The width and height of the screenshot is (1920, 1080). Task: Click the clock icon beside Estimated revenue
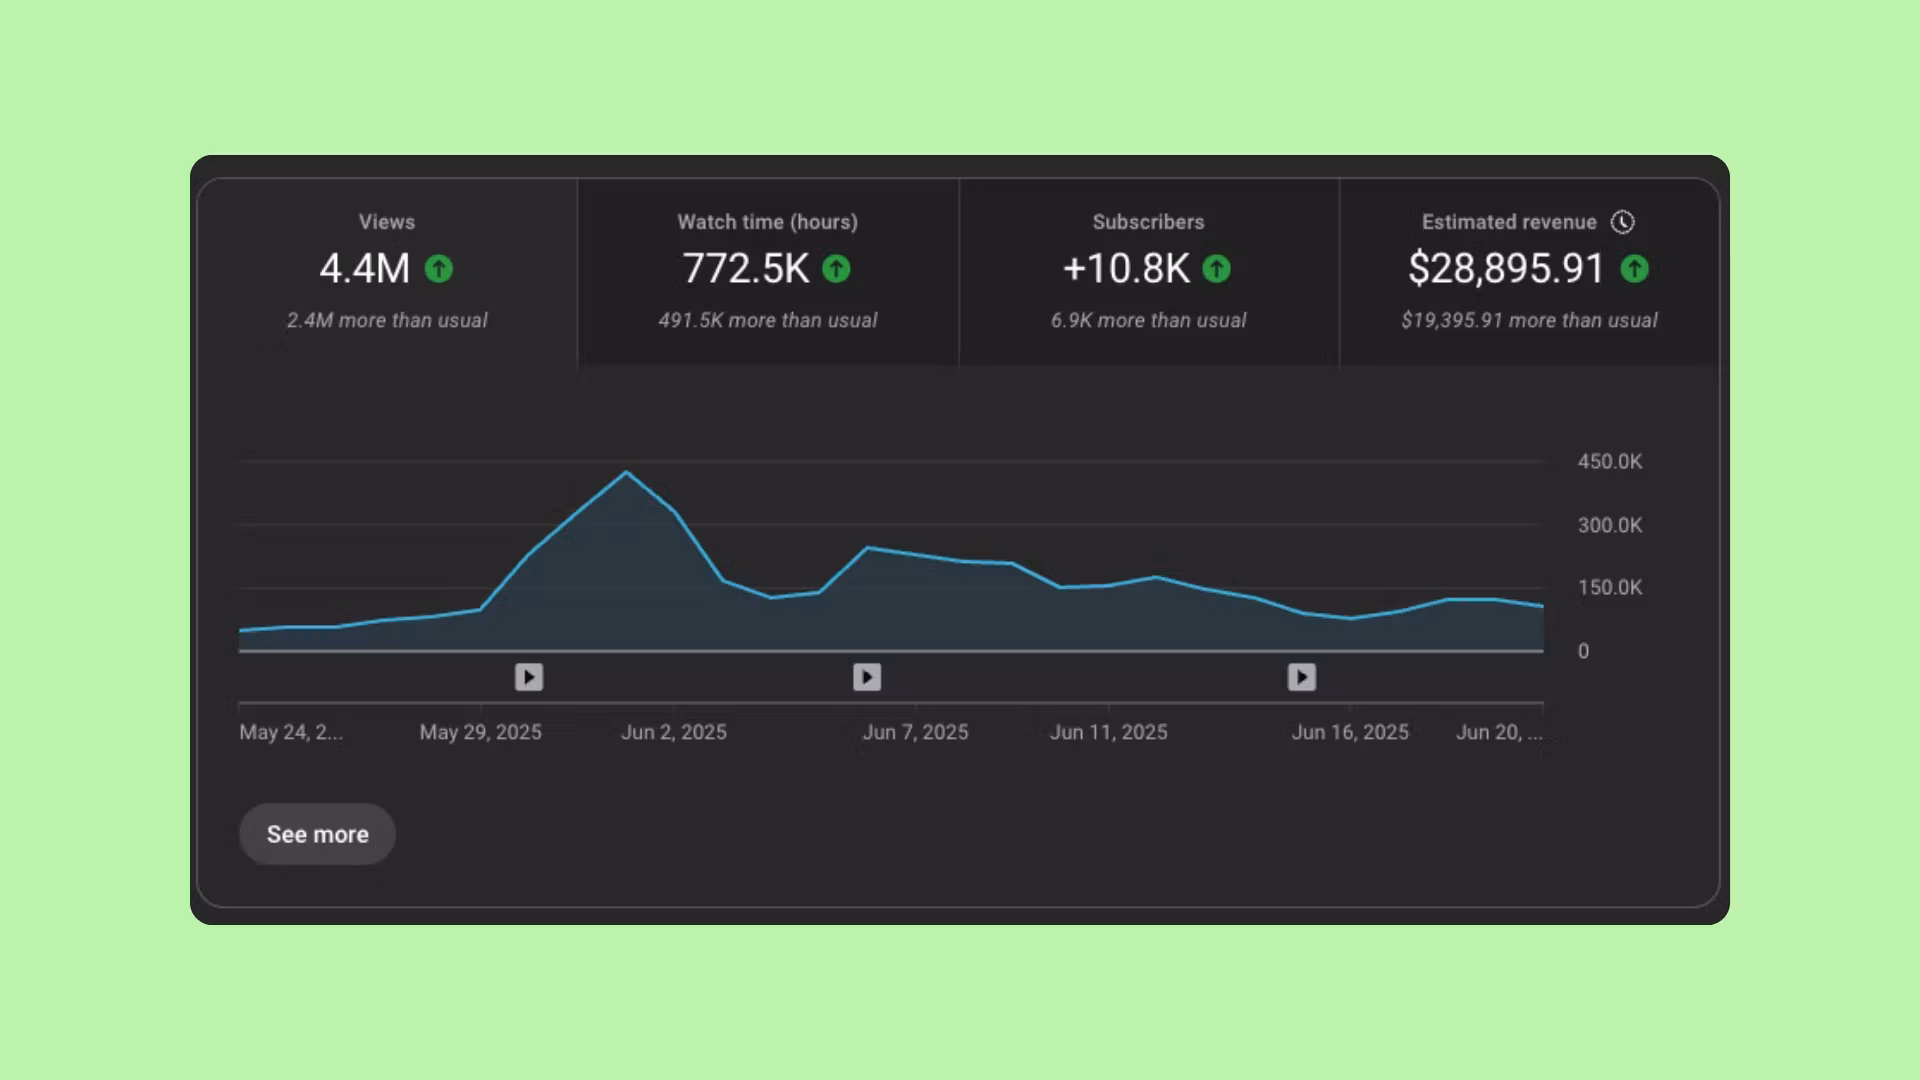tap(1622, 222)
